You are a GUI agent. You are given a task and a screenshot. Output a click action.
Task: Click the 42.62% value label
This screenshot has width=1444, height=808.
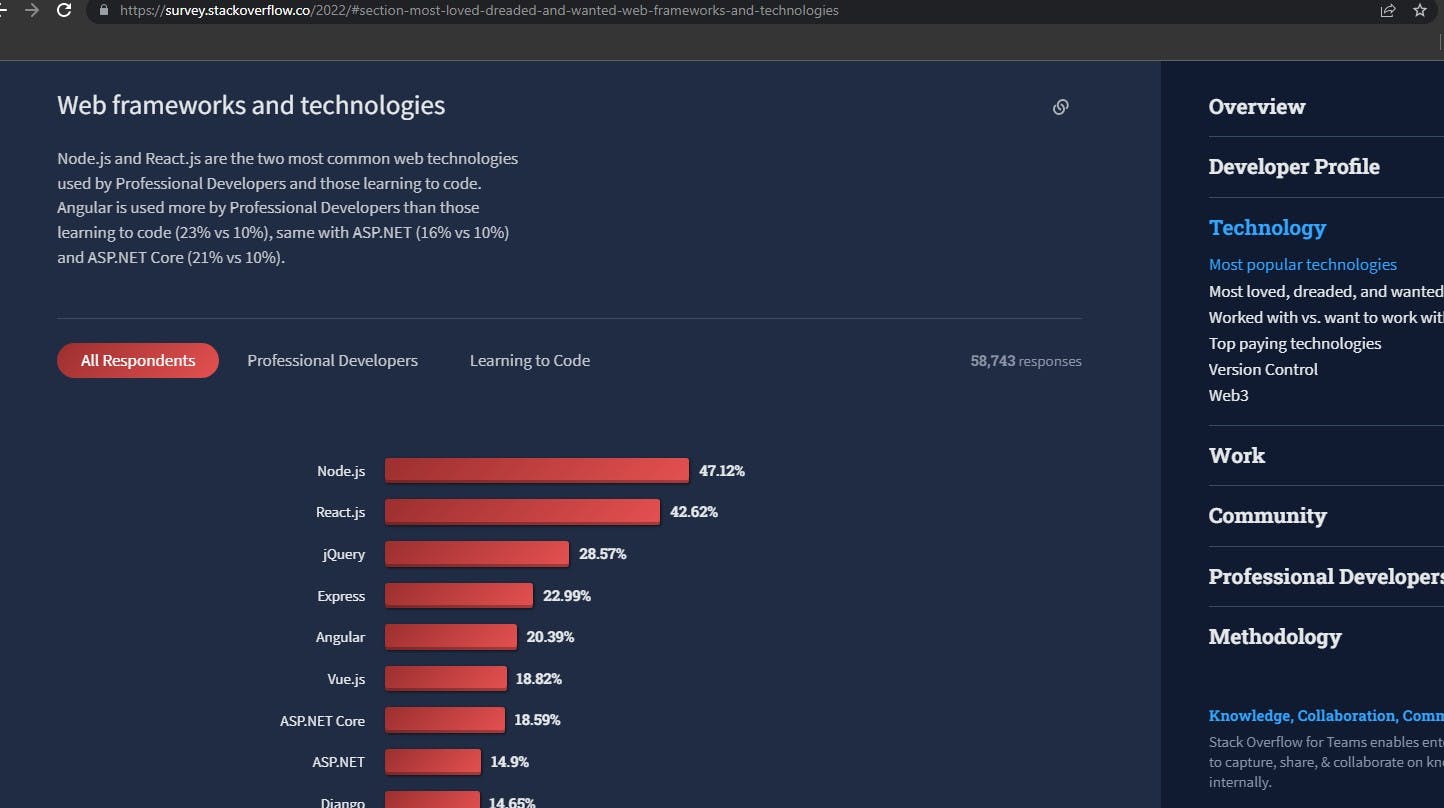tap(694, 512)
